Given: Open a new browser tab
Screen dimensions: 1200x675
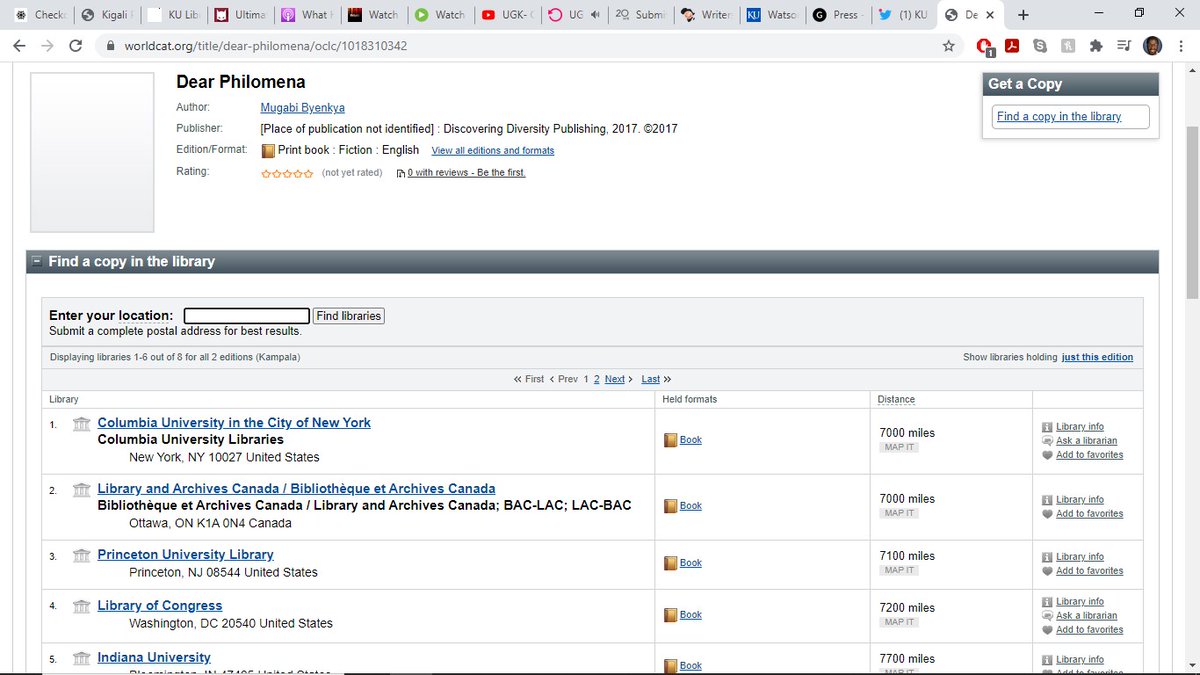Looking at the screenshot, I should click(x=1024, y=15).
